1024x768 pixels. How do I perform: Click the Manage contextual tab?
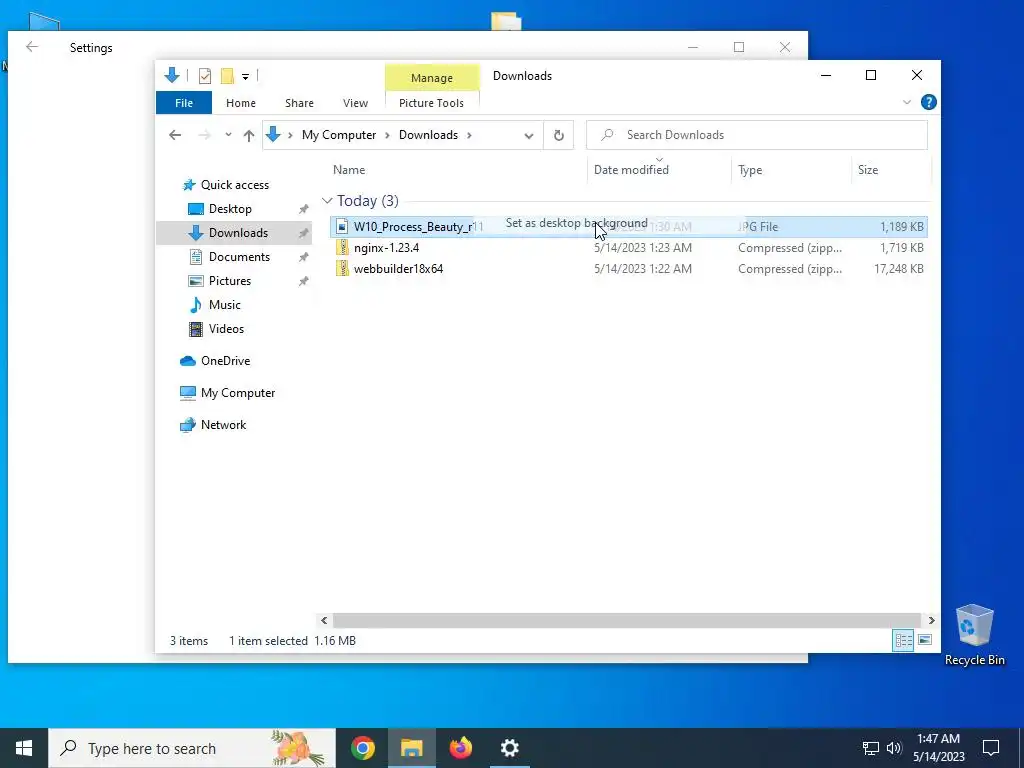[x=432, y=78]
